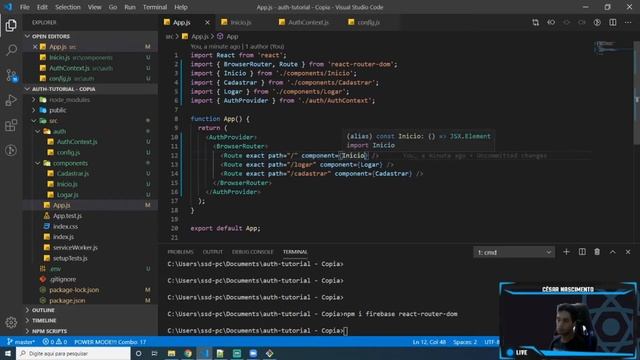Switch to the Output panel tab
This screenshot has width=640, height=360.
click(x=213, y=252)
